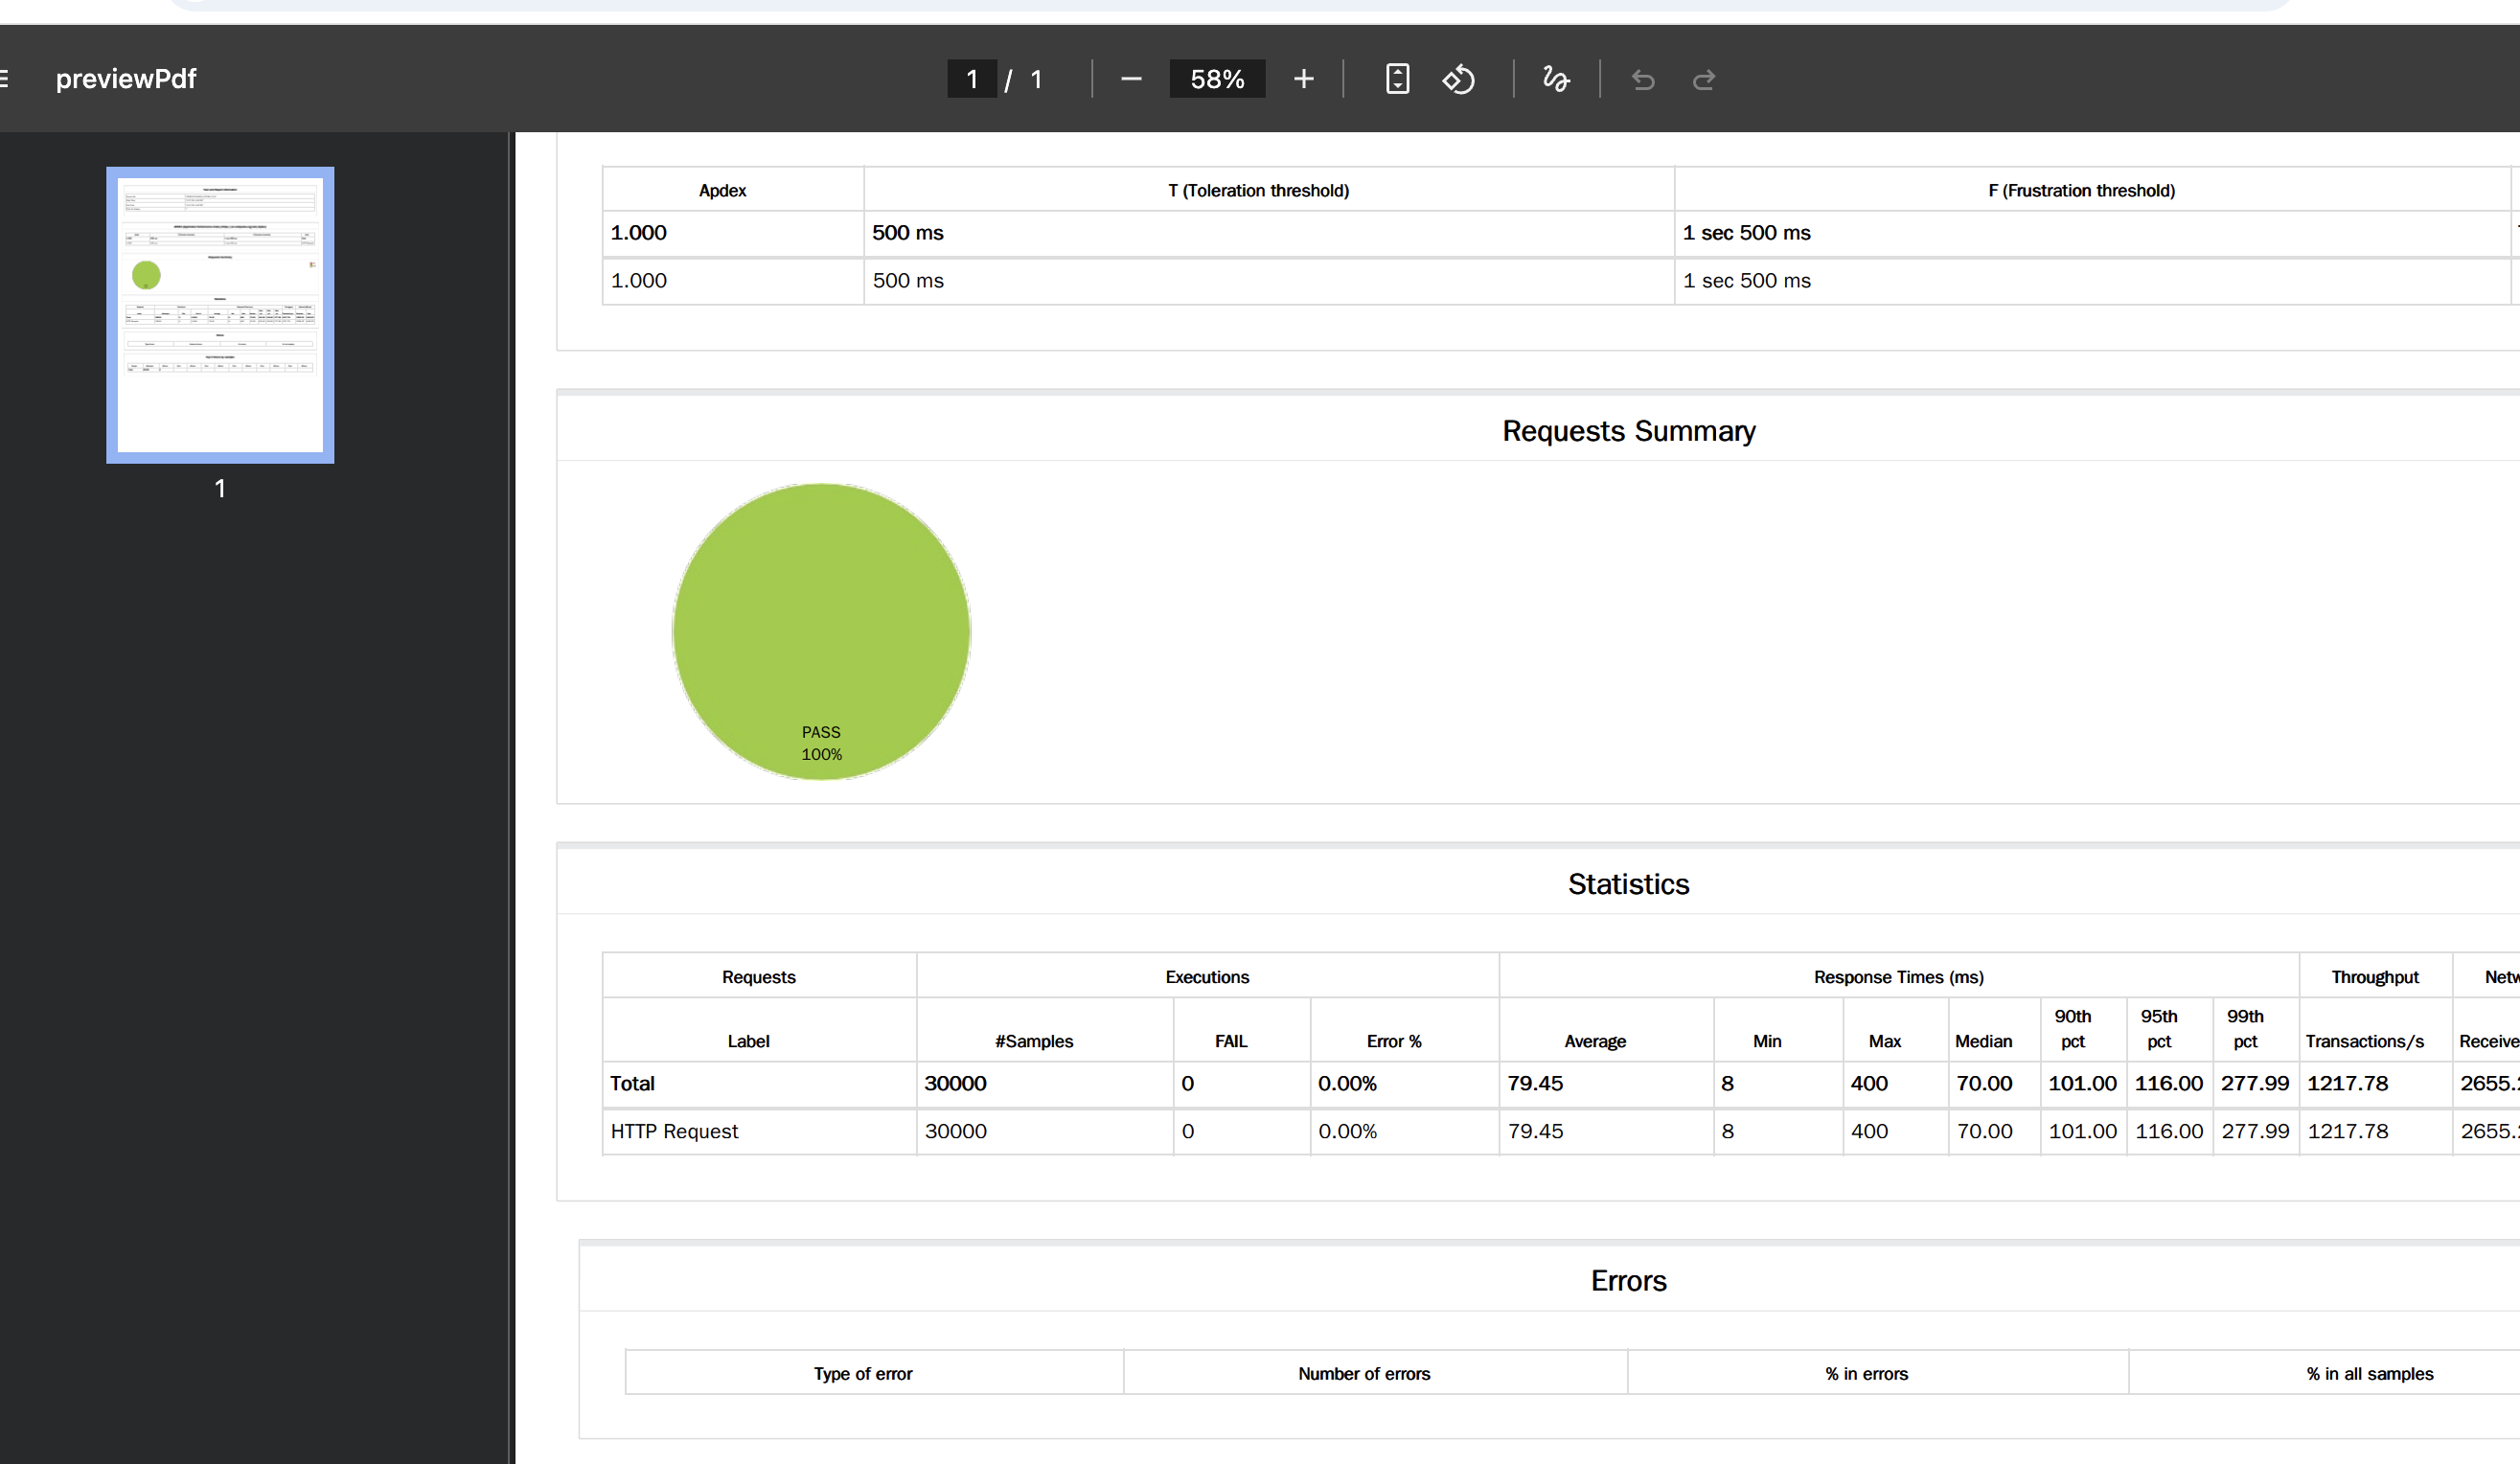The height and width of the screenshot is (1464, 2520).
Task: Click the zoom in plus button
Action: pyautogui.click(x=1303, y=79)
